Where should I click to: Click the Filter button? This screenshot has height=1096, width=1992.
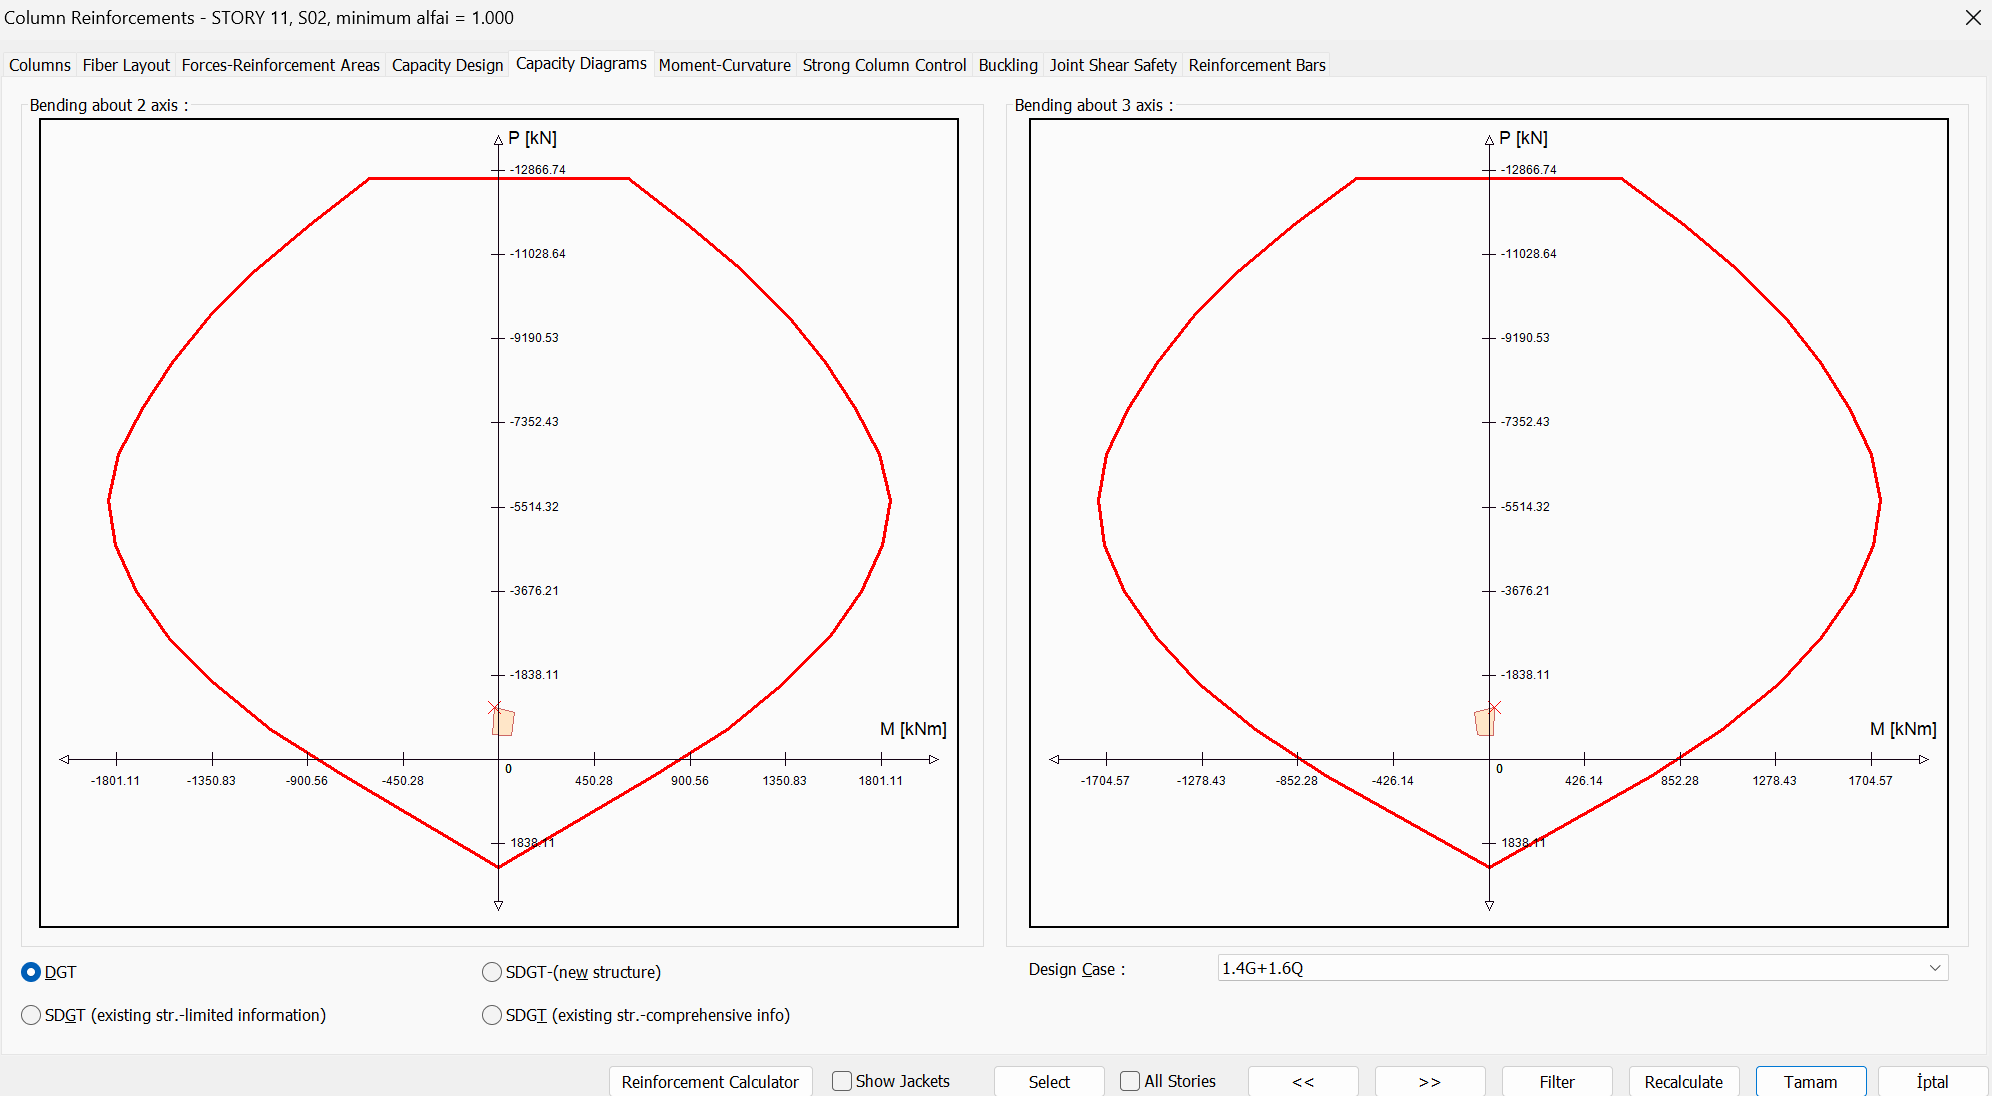[x=1556, y=1082]
